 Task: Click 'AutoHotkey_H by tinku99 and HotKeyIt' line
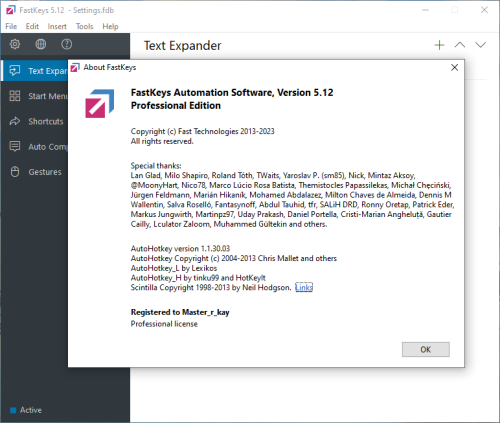coord(198,278)
